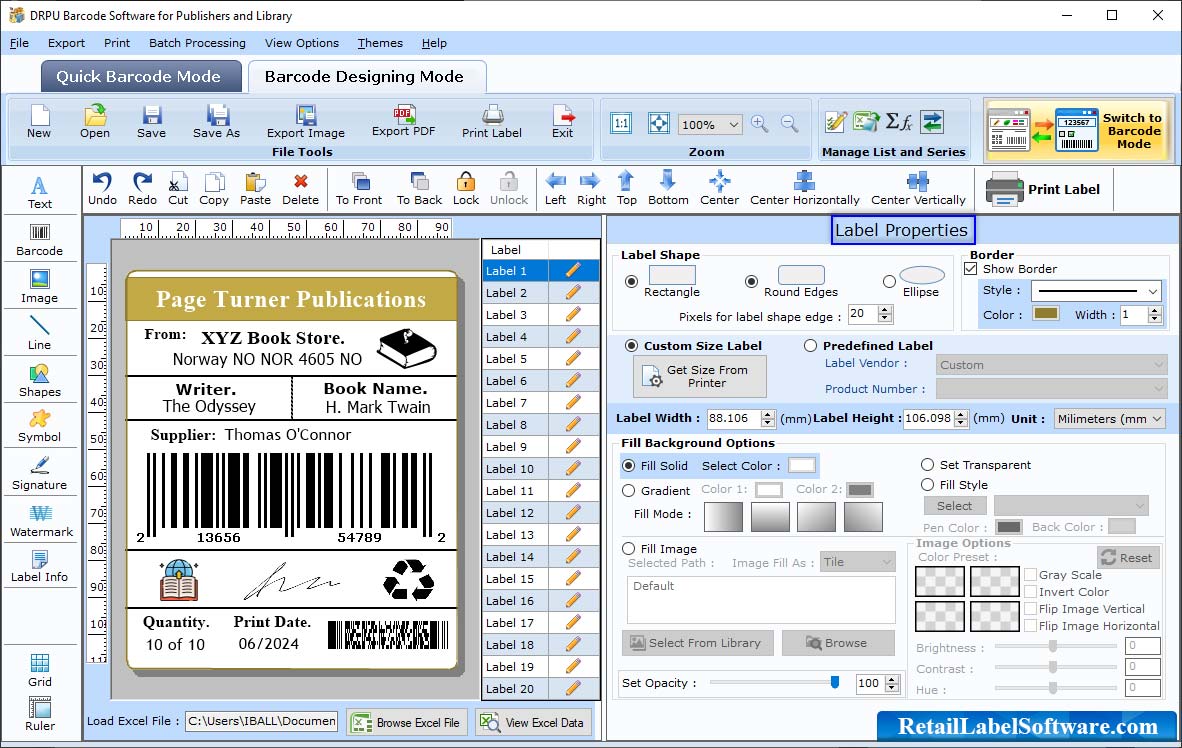
Task: Select Set Transparent background option
Action: [927, 464]
